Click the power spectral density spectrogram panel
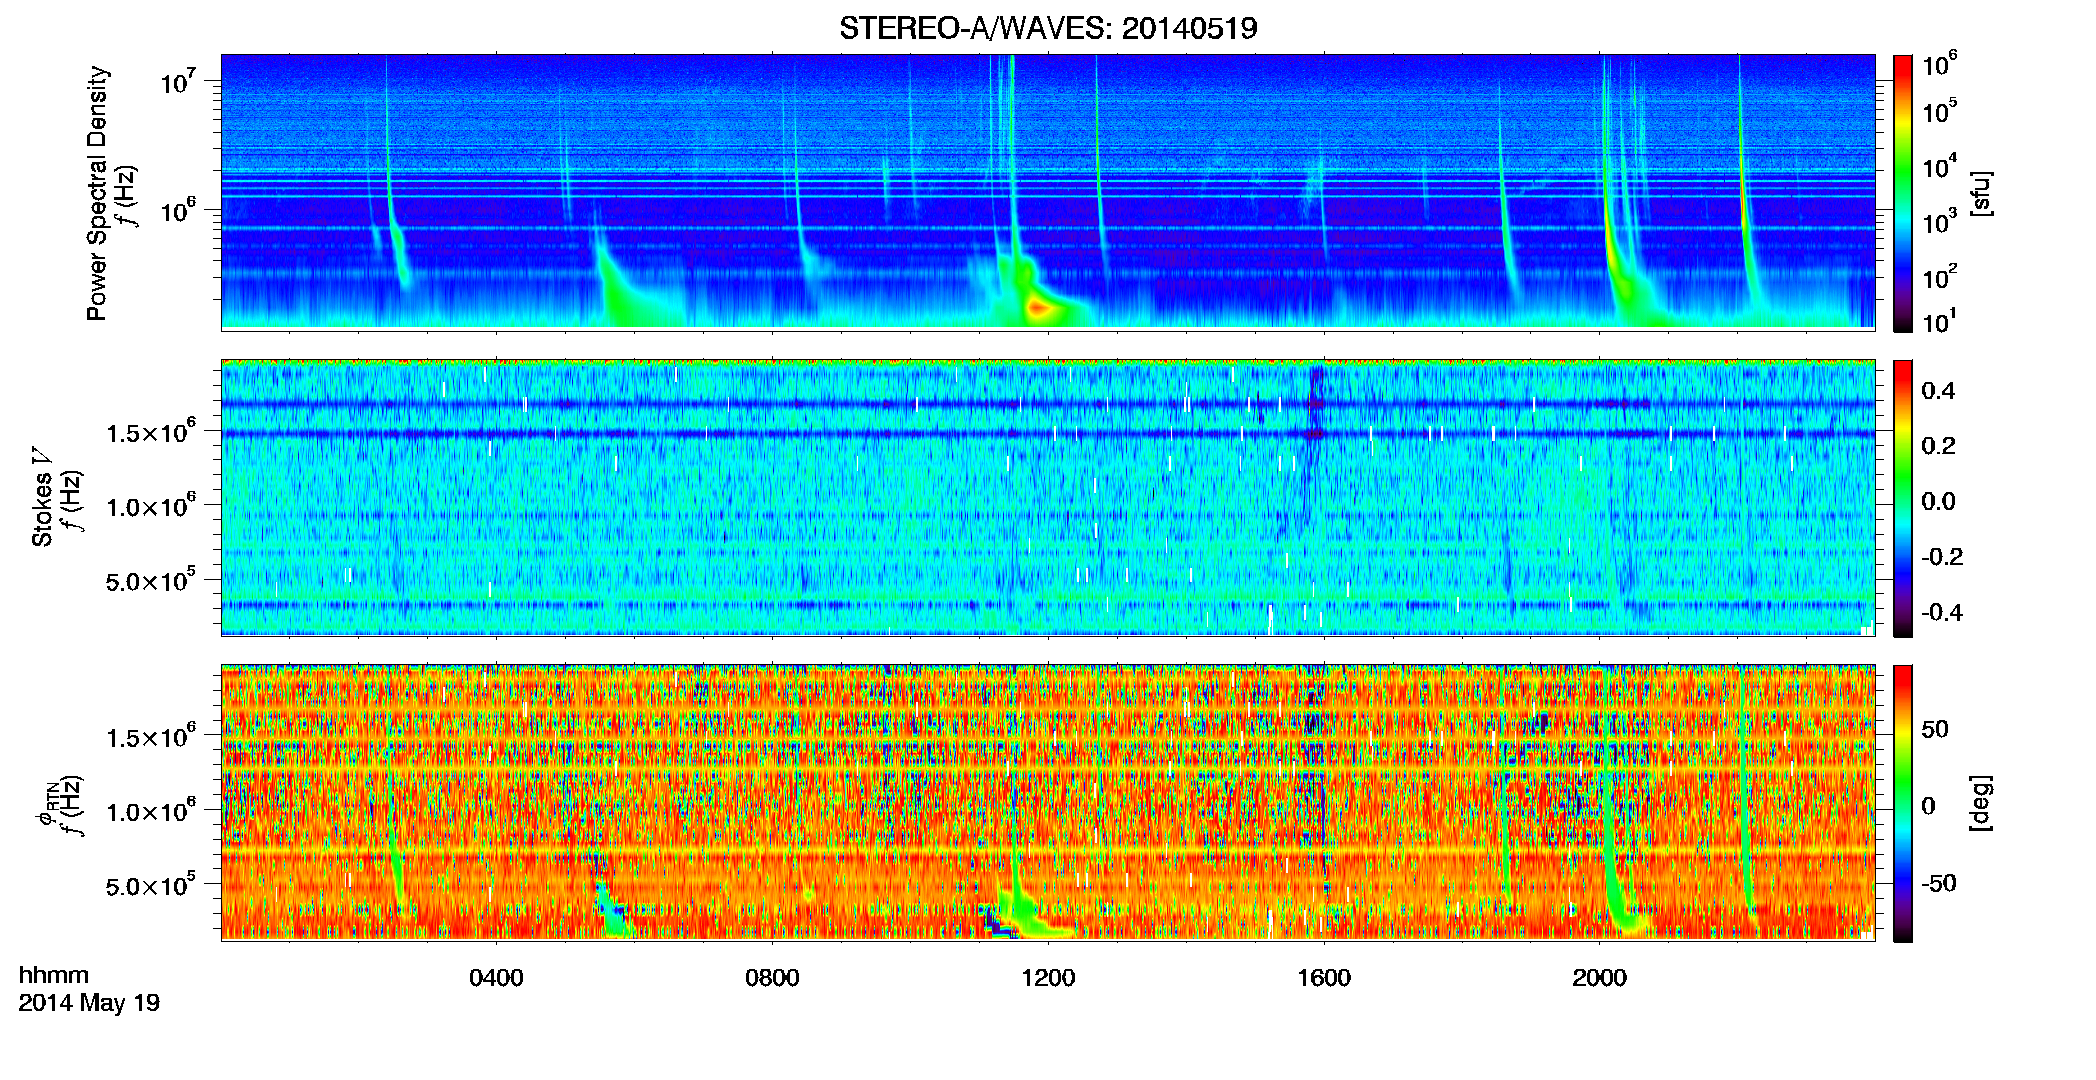Image resolution: width=2096 pixels, height=1080 pixels. coord(1048,192)
